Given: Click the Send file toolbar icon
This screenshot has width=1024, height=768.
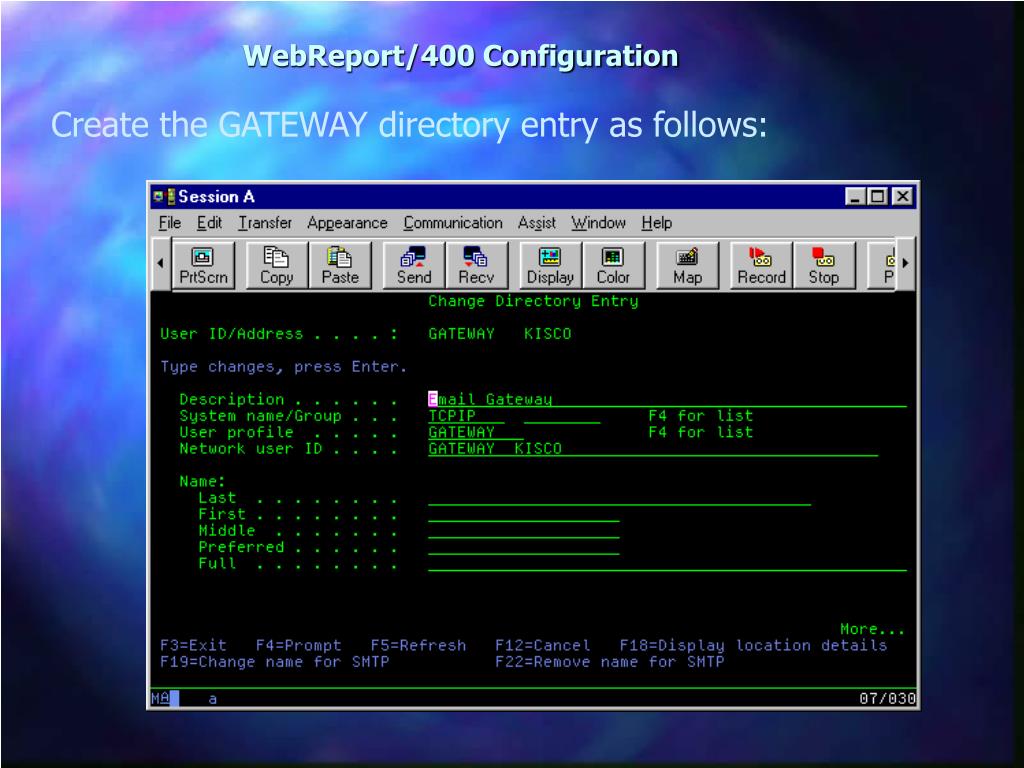Looking at the screenshot, I should pos(414,264).
